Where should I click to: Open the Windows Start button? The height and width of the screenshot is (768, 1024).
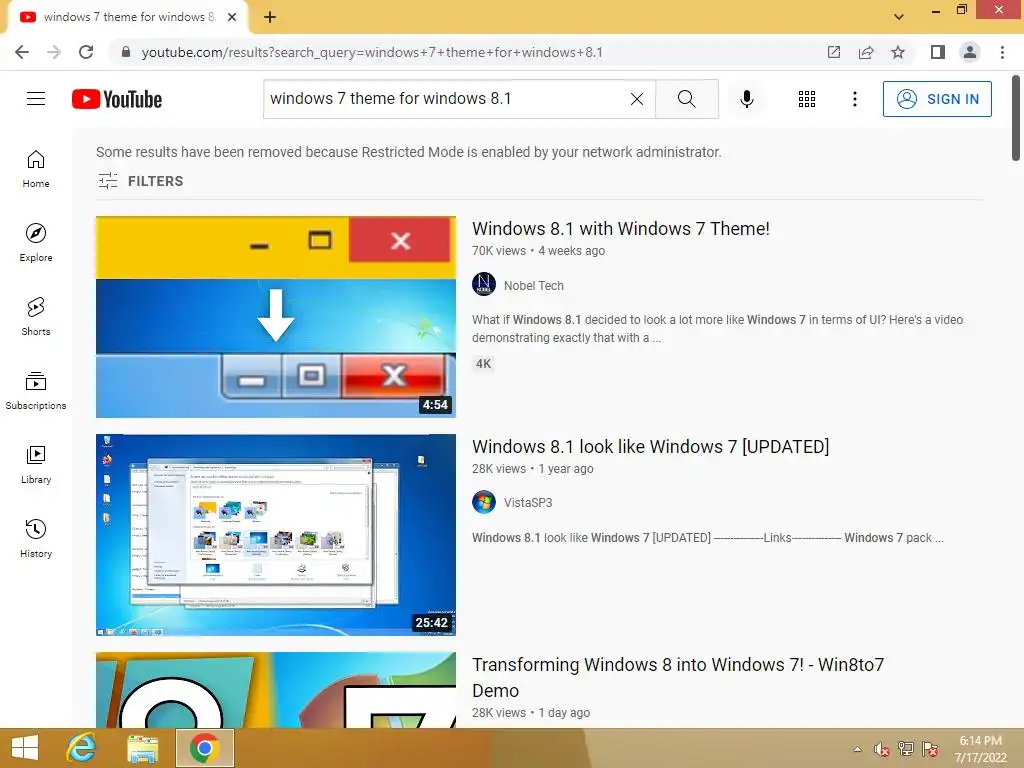click(x=25, y=748)
